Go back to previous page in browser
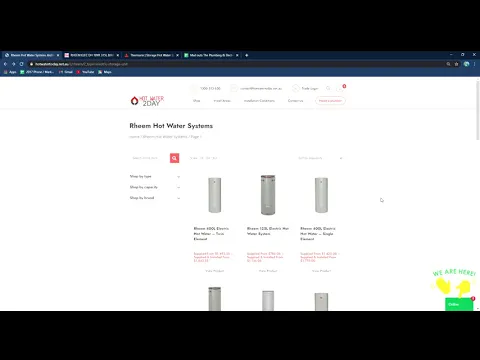The image size is (480, 360). tap(5, 64)
